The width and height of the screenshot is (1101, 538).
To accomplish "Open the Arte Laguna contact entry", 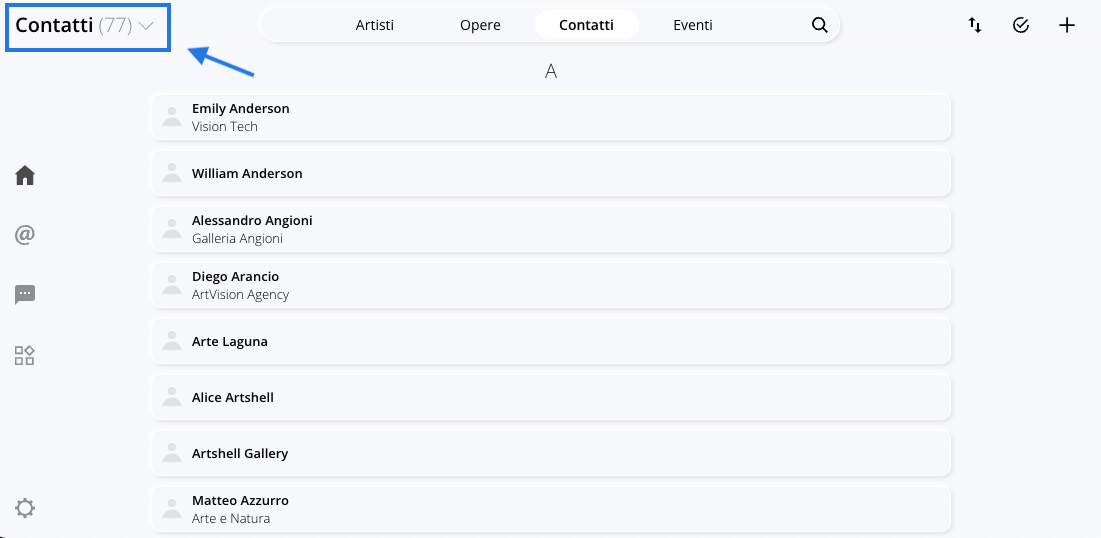I will (551, 341).
